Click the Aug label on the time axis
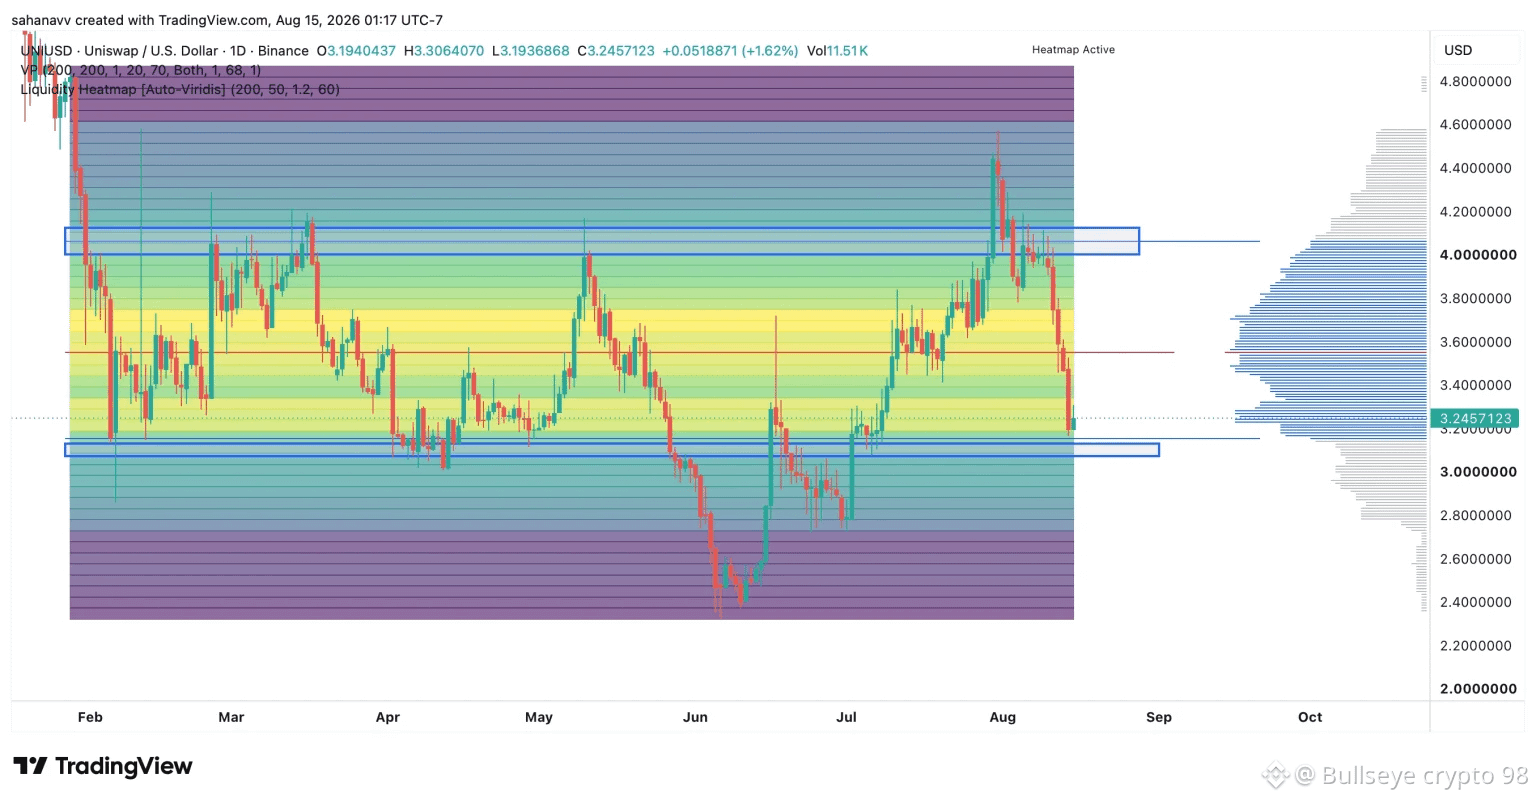 coord(1002,717)
